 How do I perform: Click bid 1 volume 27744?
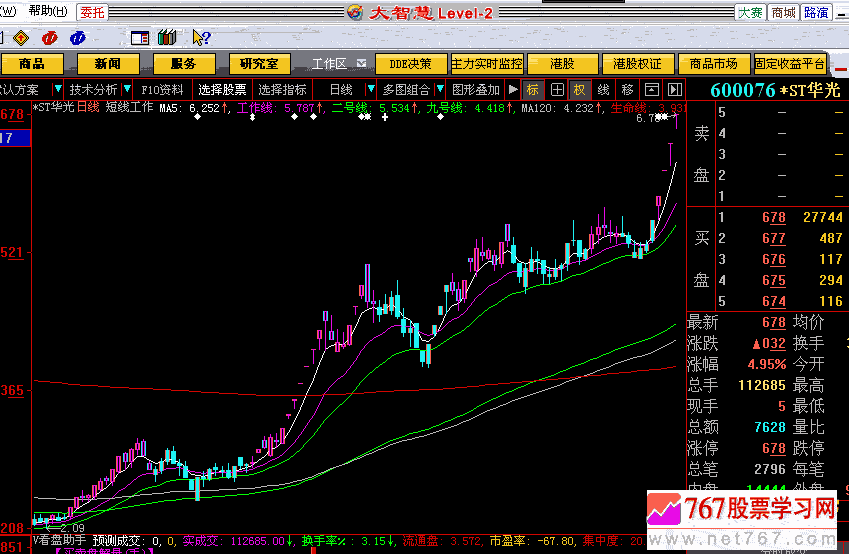click(823, 218)
